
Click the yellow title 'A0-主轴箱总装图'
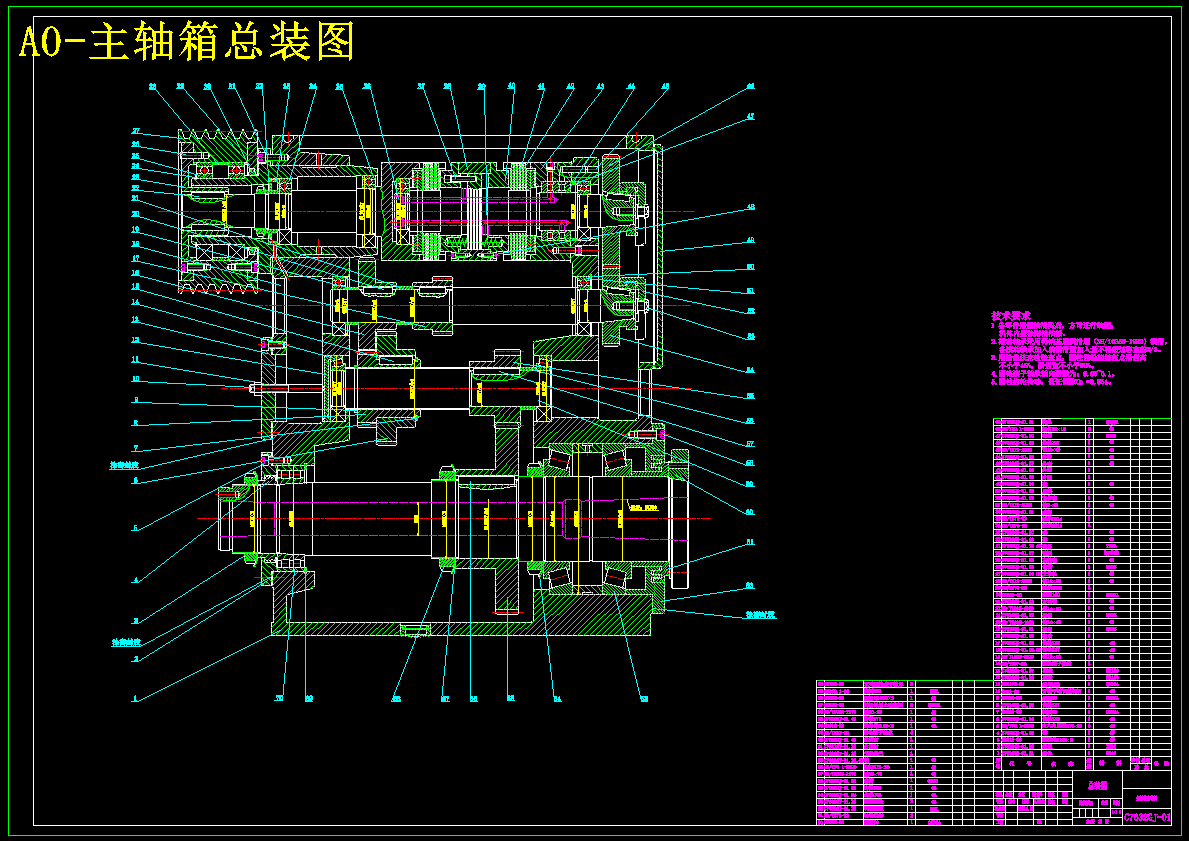coord(187,42)
